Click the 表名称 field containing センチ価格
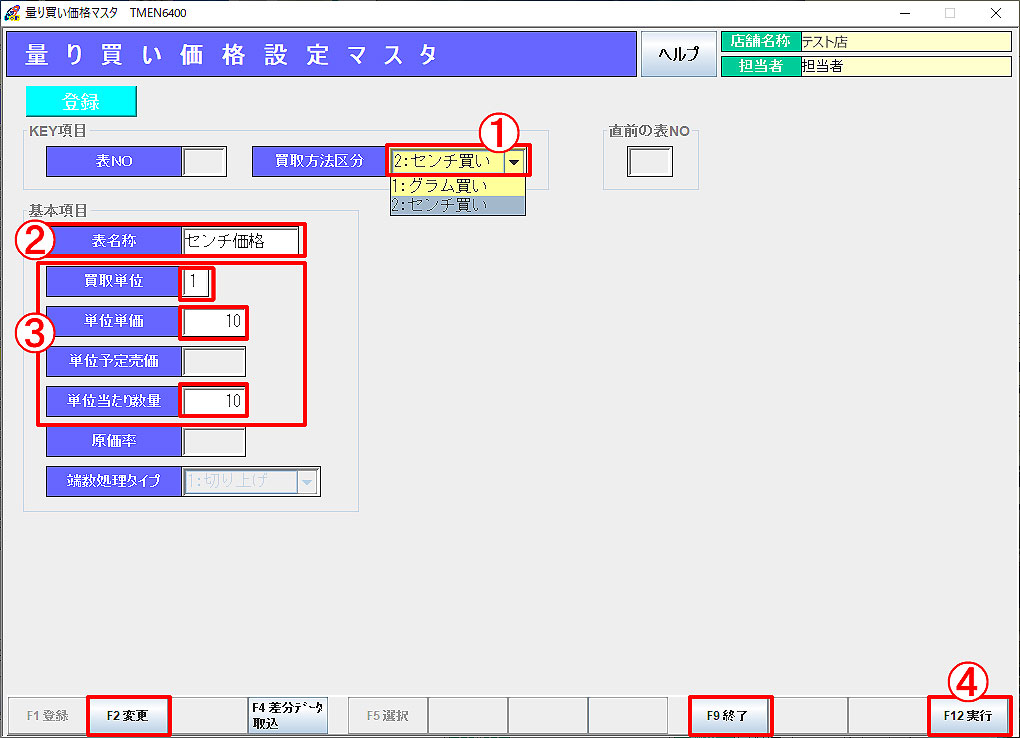The width and height of the screenshot is (1020, 738). [x=241, y=241]
